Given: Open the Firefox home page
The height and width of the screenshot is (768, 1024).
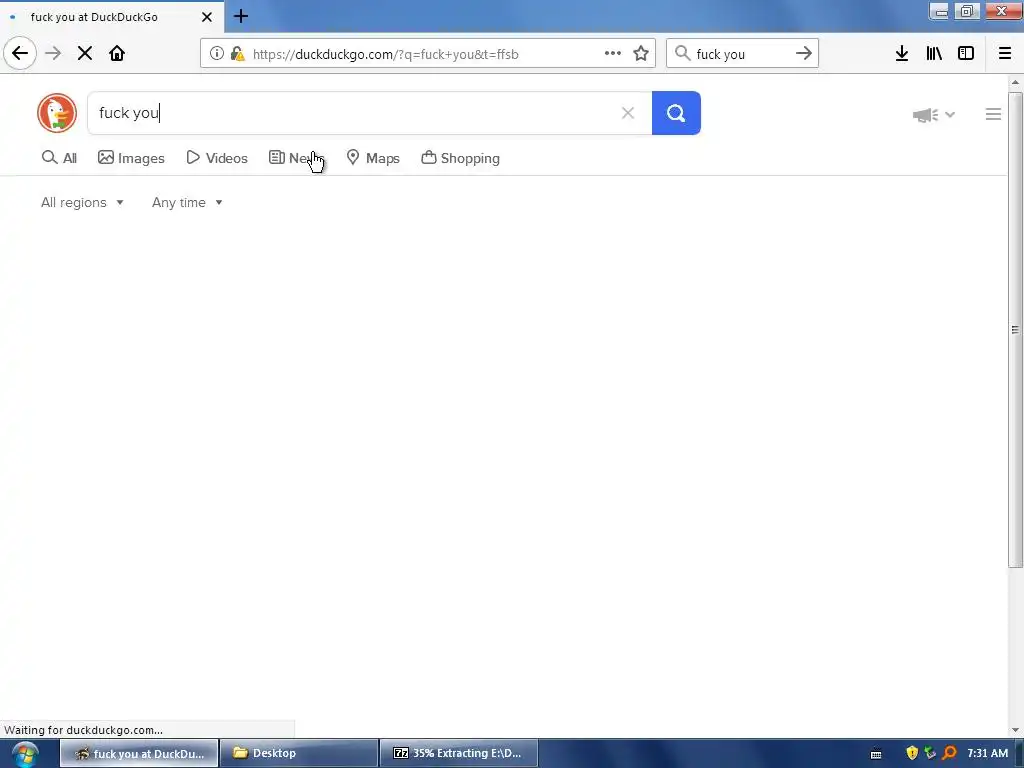Looking at the screenshot, I should click(x=117, y=54).
